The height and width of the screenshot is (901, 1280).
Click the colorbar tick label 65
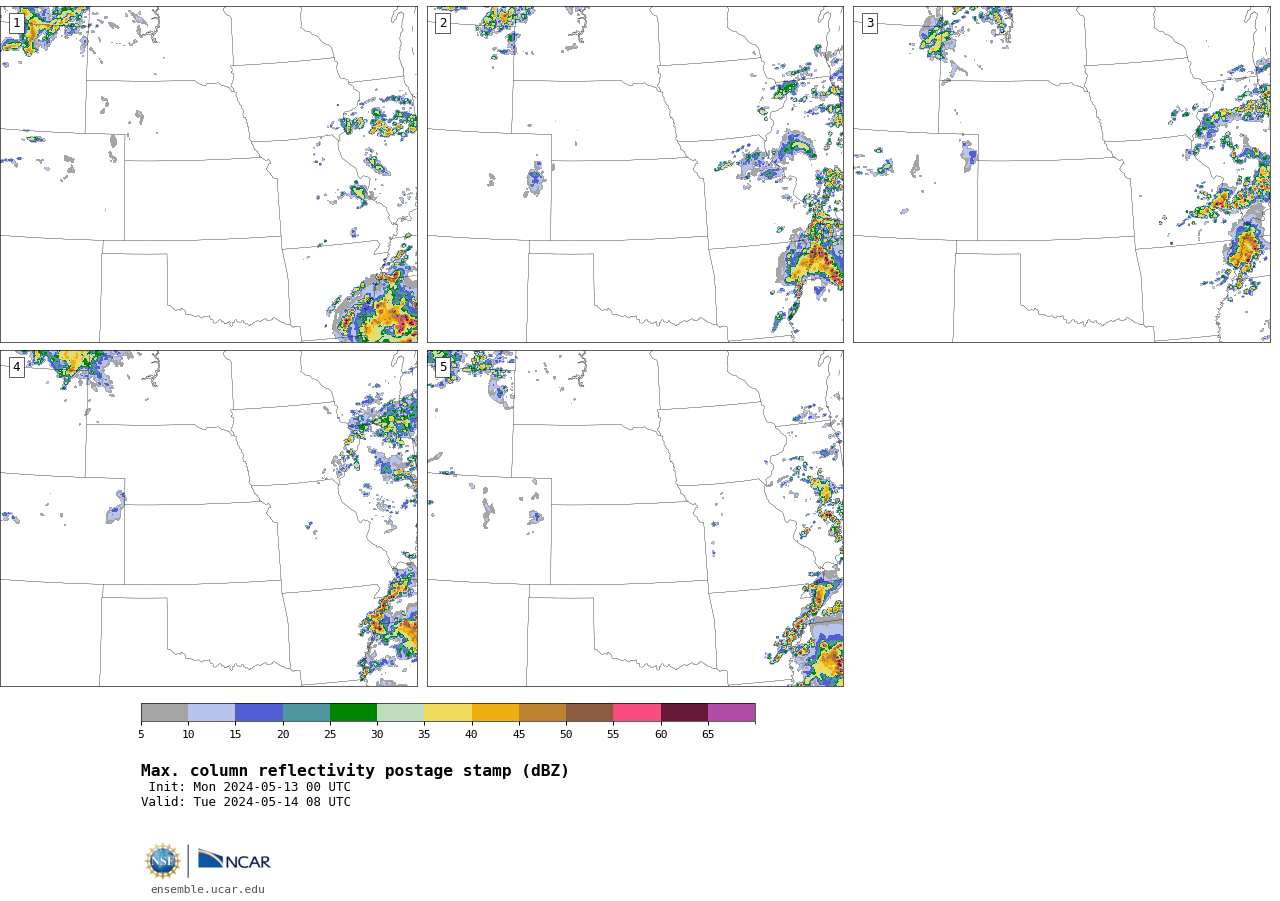point(708,735)
